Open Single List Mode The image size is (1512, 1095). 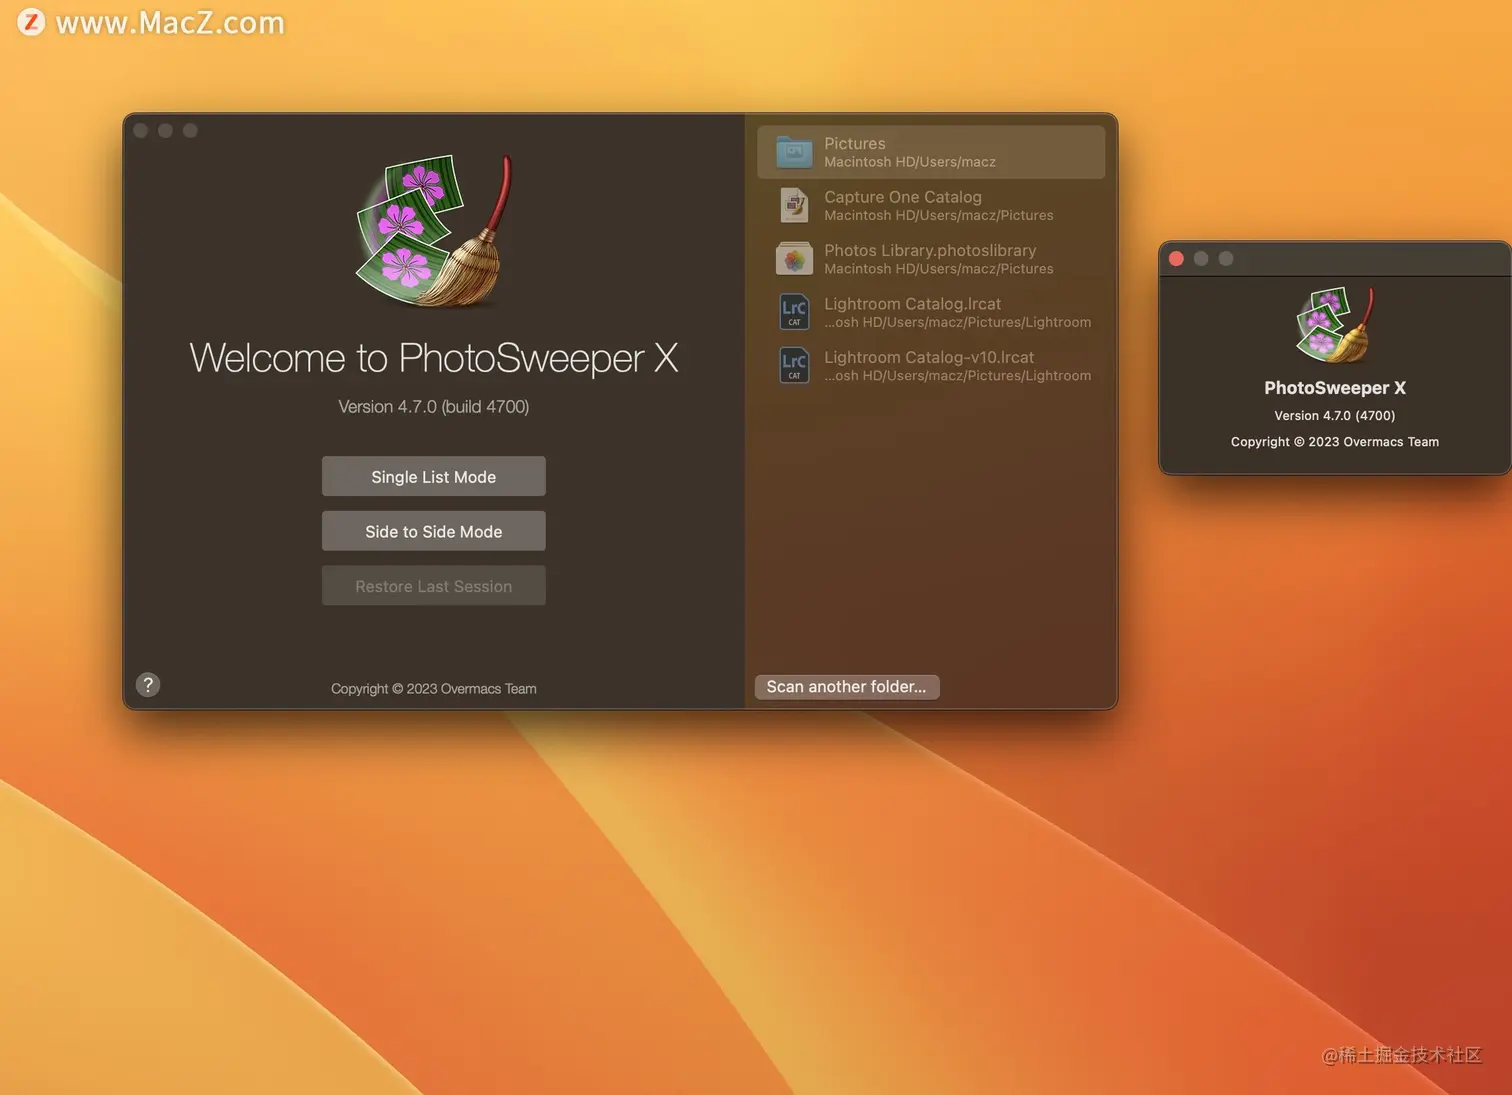click(x=433, y=476)
